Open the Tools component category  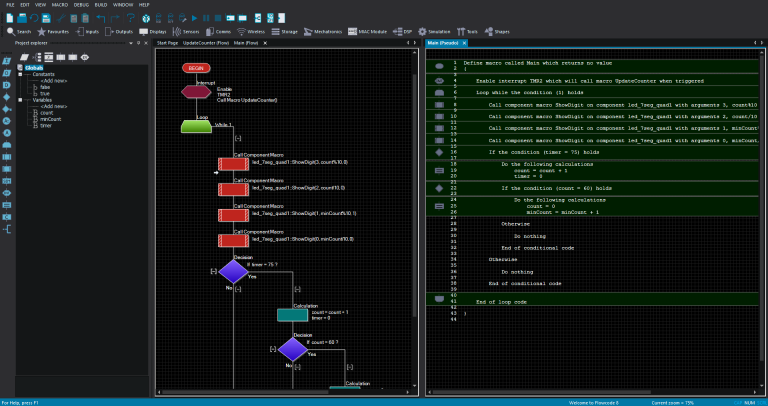click(x=467, y=31)
